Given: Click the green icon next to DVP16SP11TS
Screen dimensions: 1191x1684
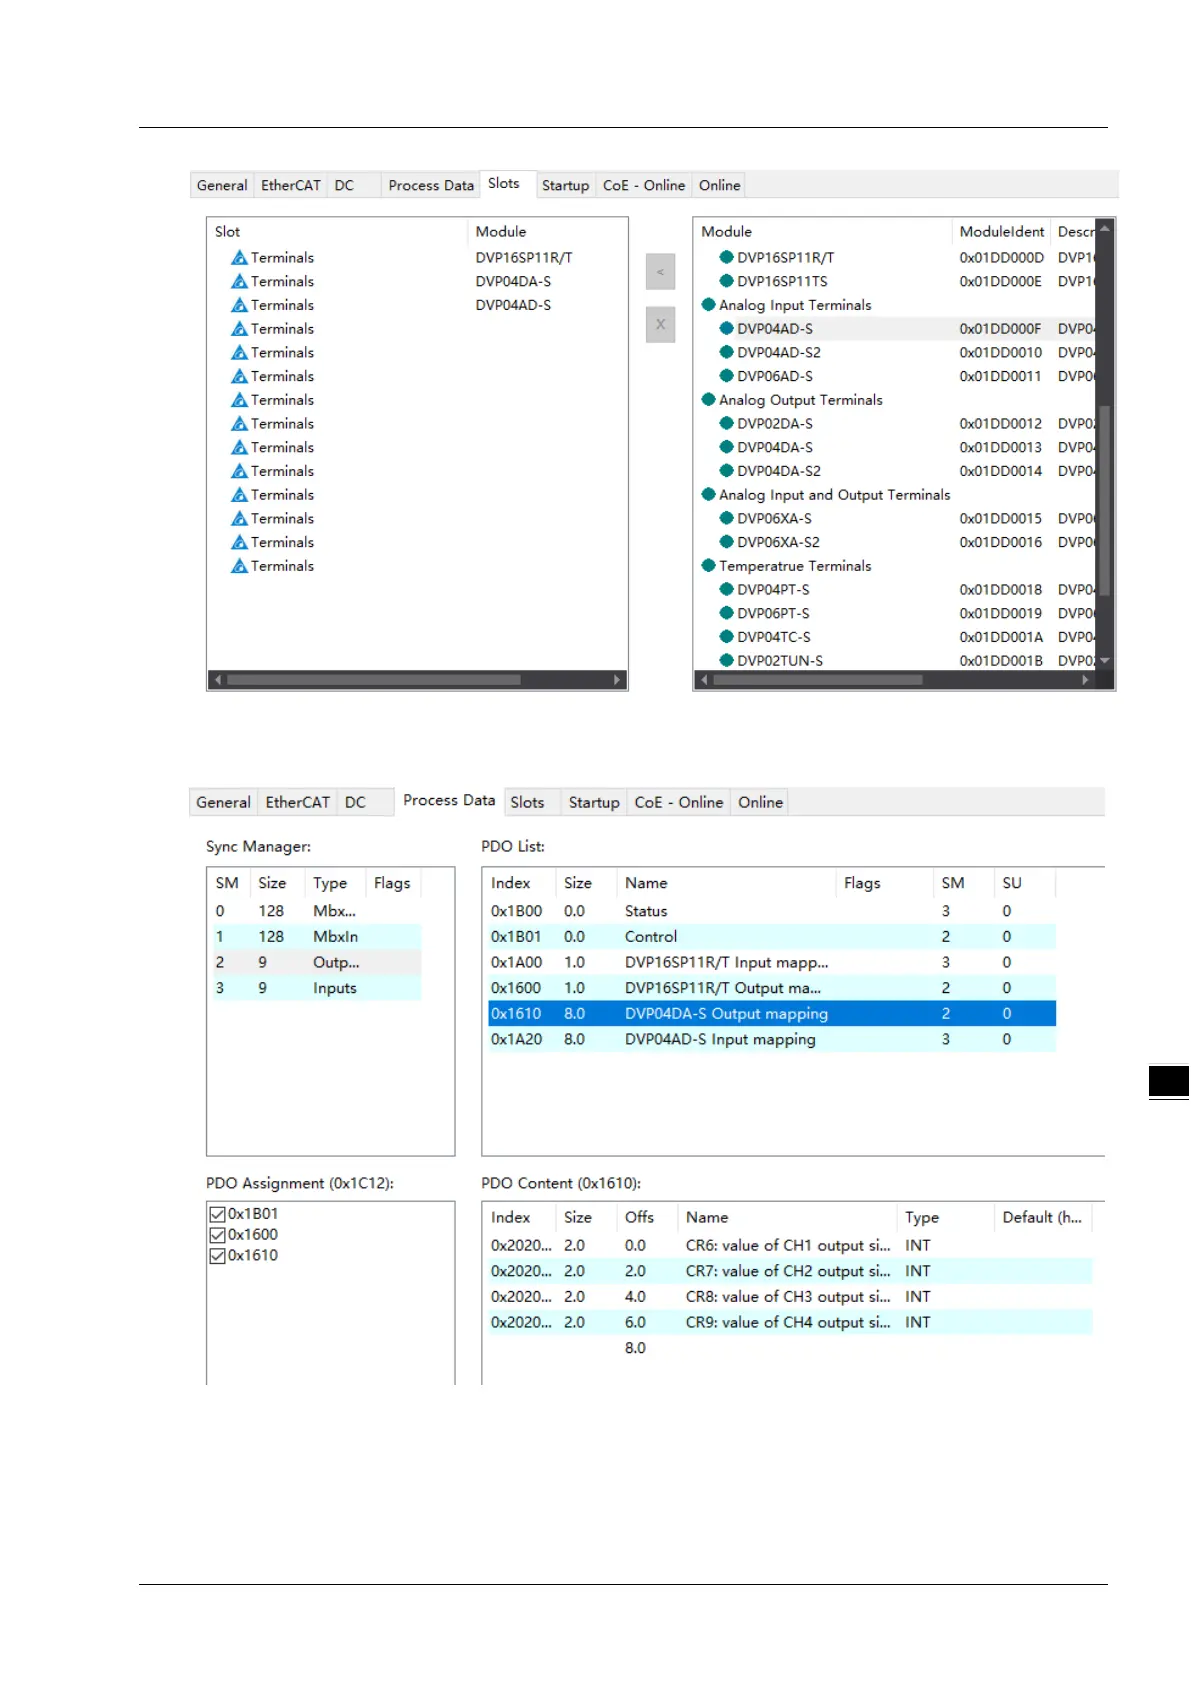Looking at the screenshot, I should pos(727,281).
